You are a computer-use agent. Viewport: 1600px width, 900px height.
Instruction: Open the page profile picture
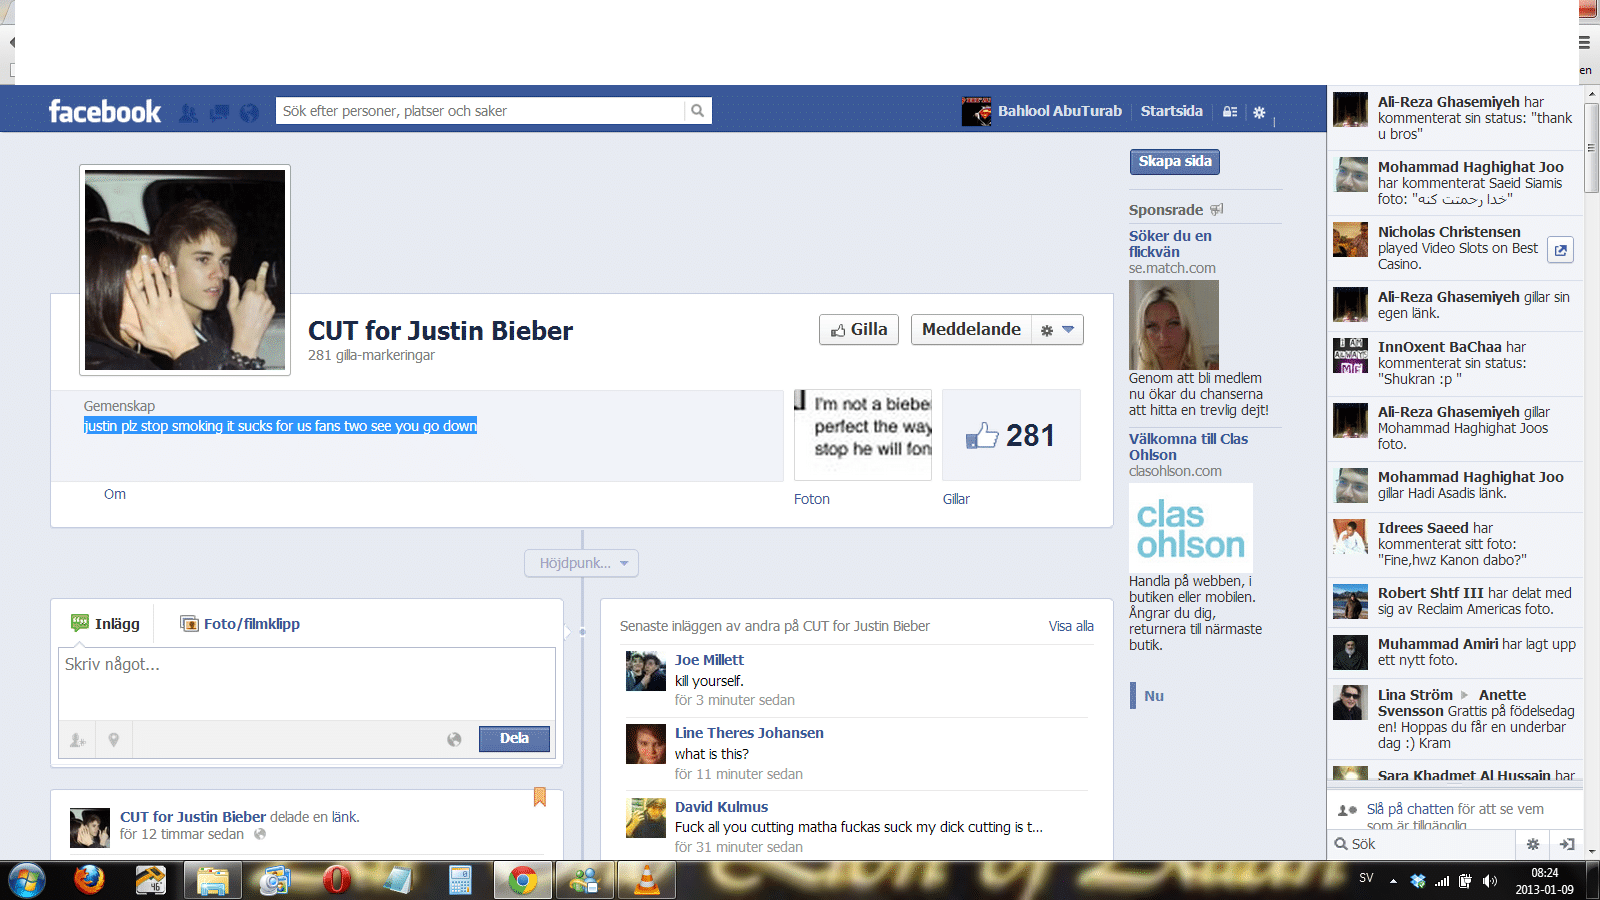click(185, 270)
